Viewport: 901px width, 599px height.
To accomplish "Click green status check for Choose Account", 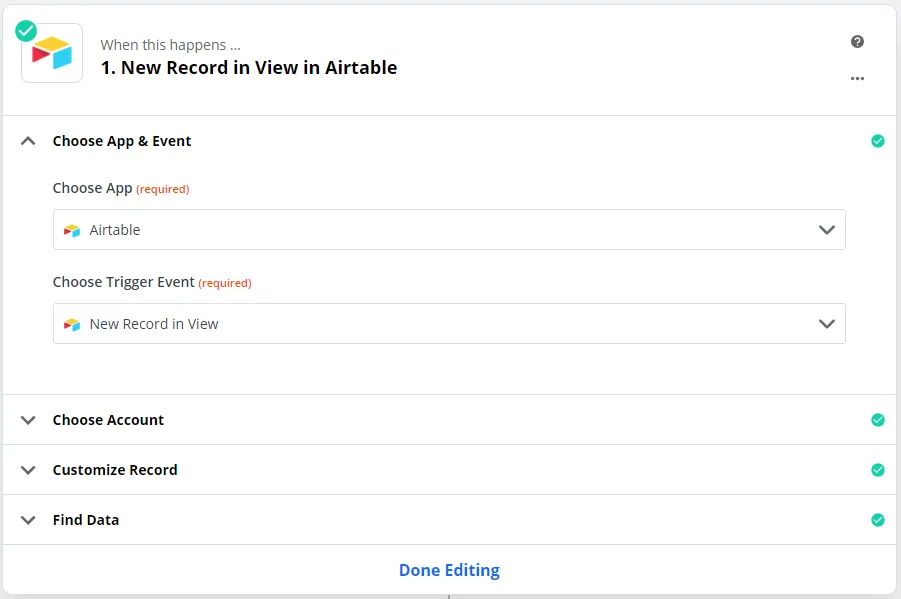I will [x=877, y=420].
